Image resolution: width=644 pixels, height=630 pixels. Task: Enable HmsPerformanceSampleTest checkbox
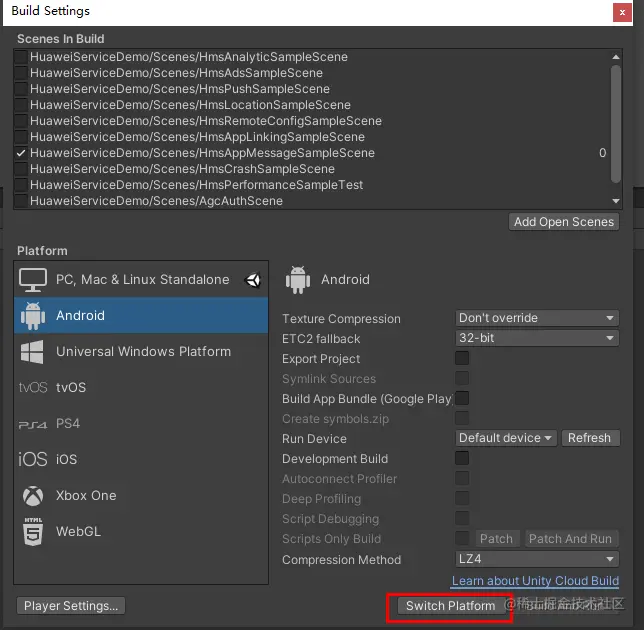(x=21, y=185)
